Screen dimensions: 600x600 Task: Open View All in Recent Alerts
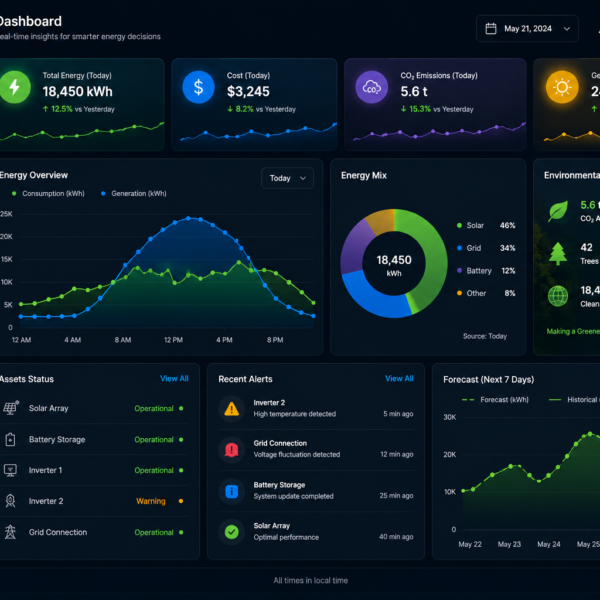399,378
